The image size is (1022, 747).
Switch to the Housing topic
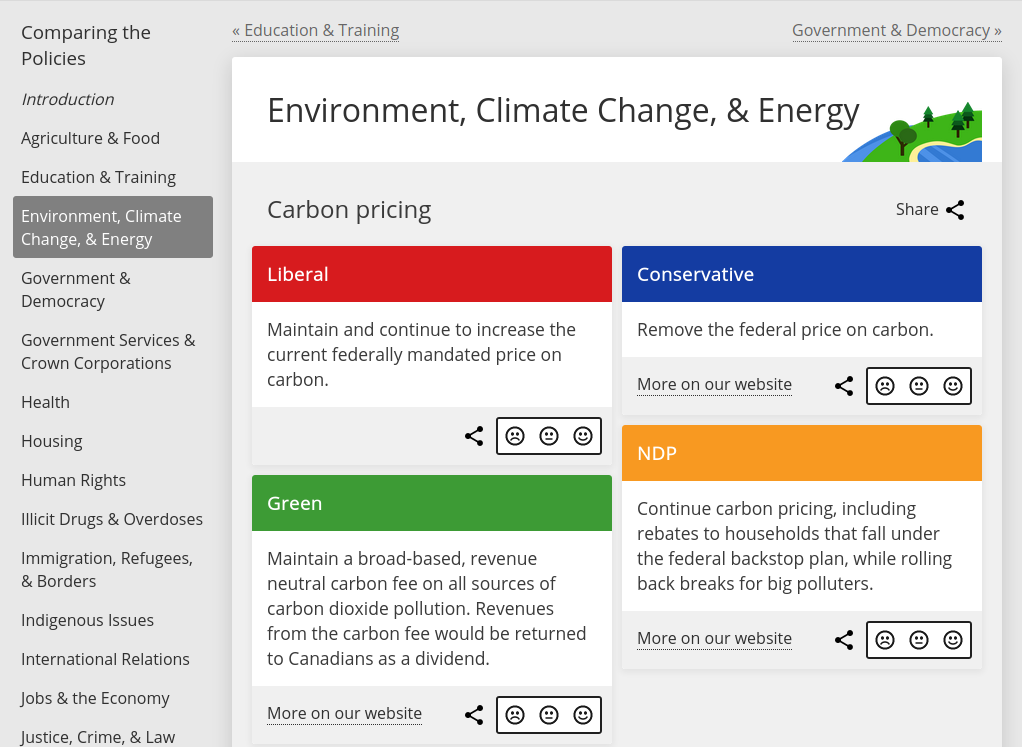(51, 441)
